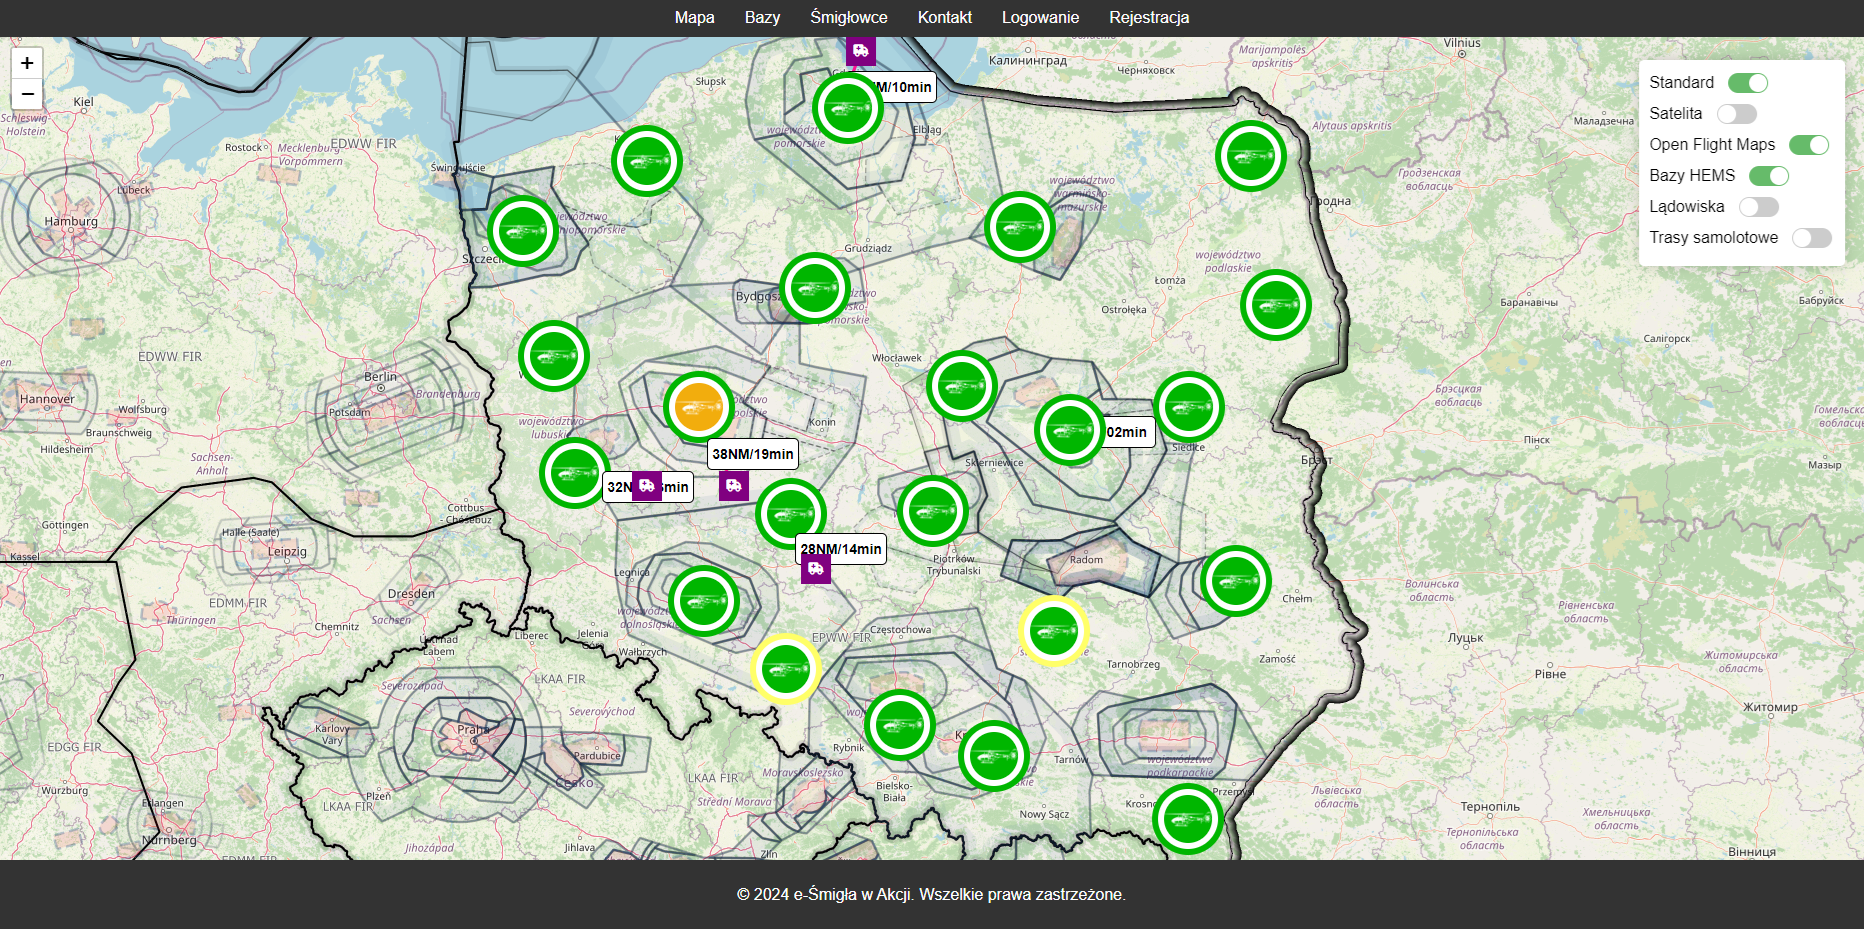Click the helicopter marker near Siedlce
This screenshot has height=929, width=1864.
(1189, 407)
